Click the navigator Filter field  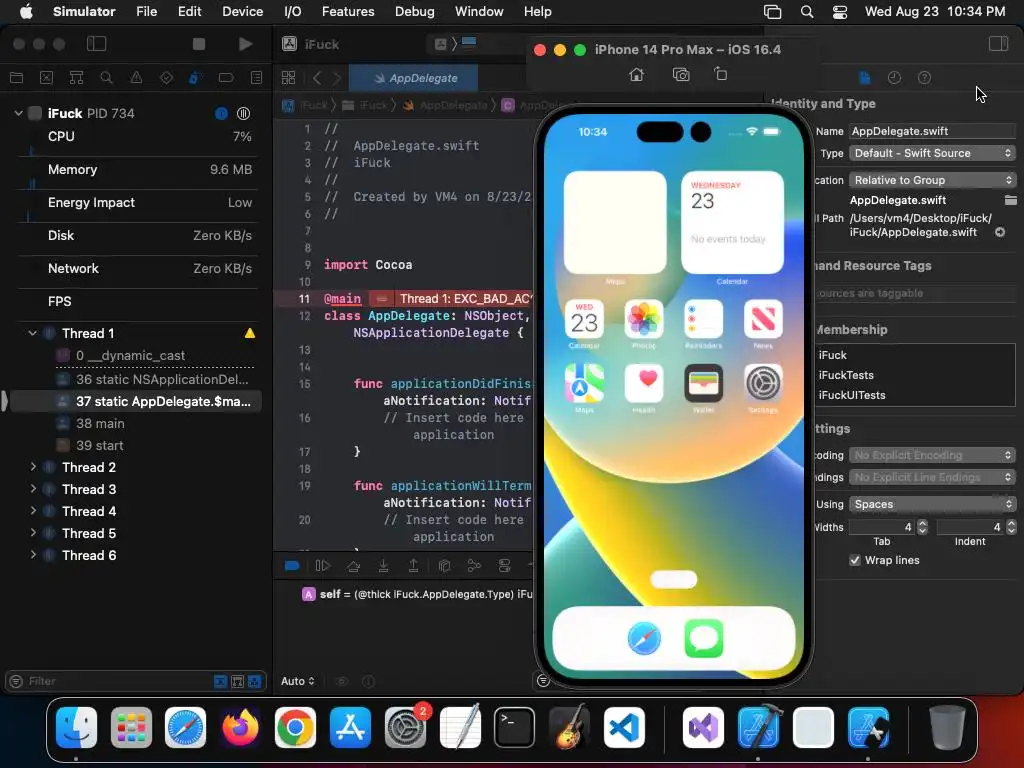(x=118, y=681)
